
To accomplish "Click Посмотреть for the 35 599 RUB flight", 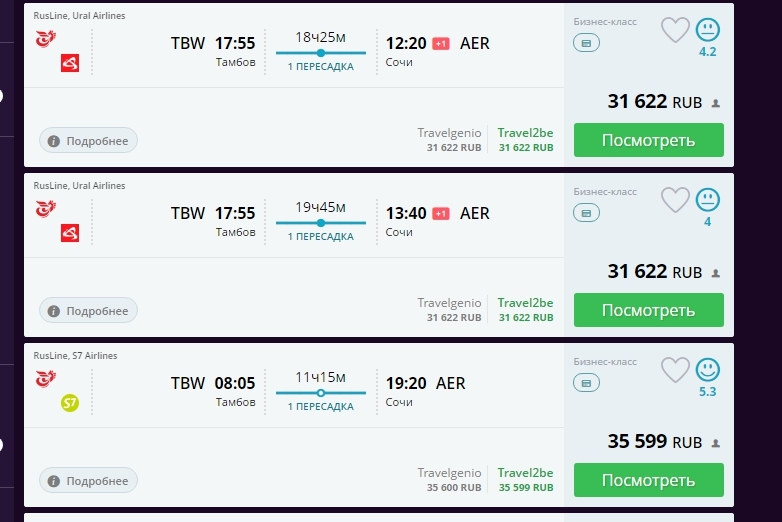I will click(648, 480).
